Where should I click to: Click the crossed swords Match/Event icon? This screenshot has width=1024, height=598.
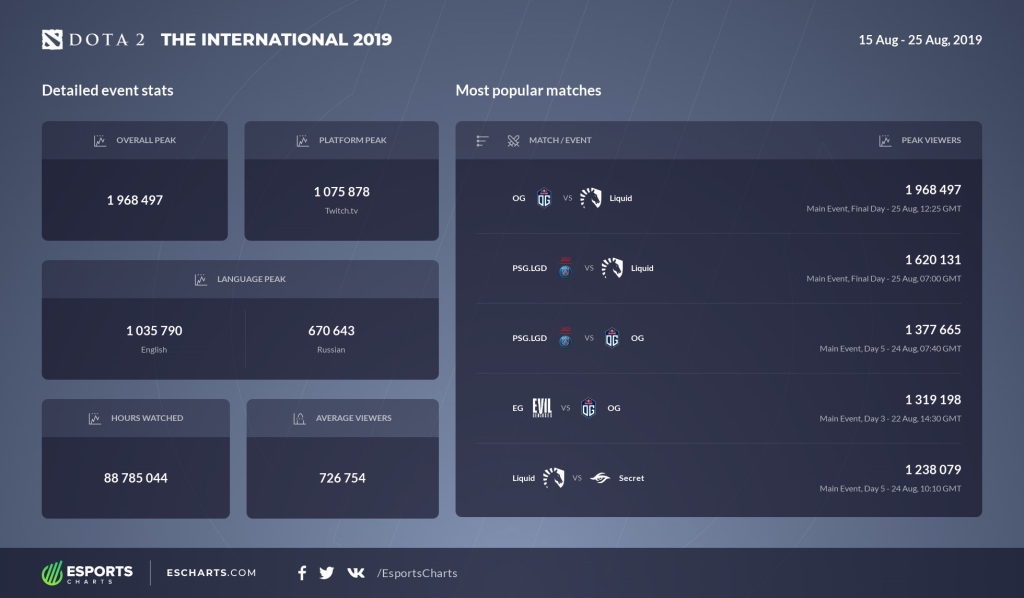click(513, 140)
